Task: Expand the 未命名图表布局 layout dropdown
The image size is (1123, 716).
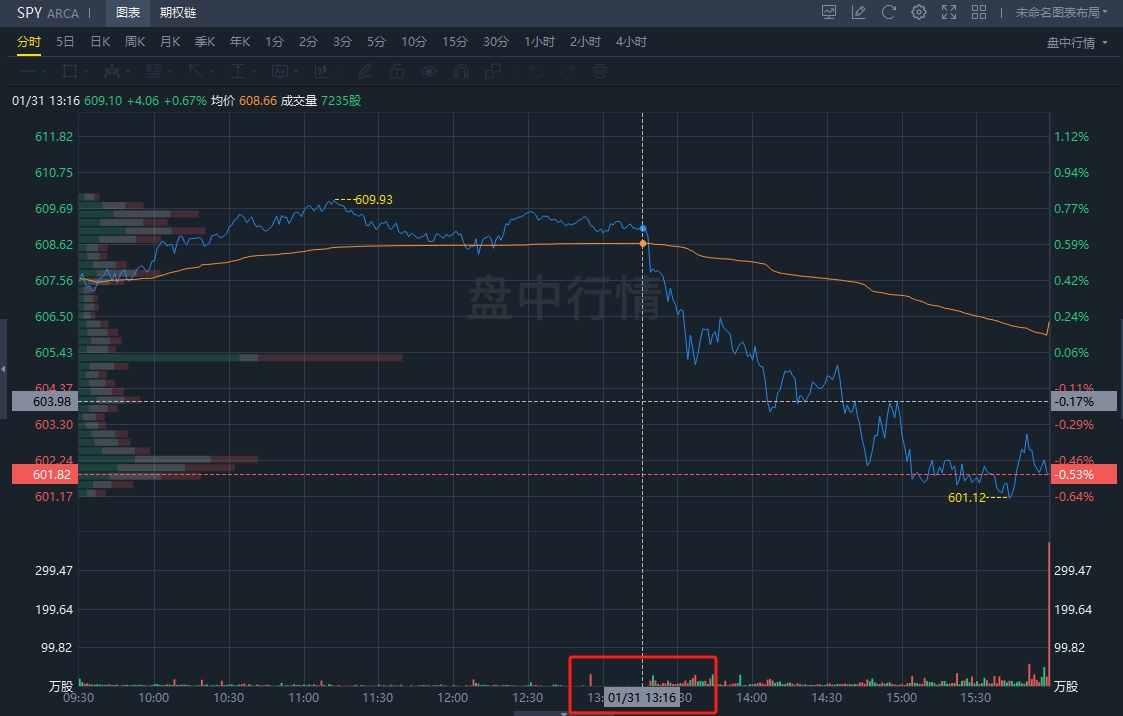Action: (x=1061, y=12)
